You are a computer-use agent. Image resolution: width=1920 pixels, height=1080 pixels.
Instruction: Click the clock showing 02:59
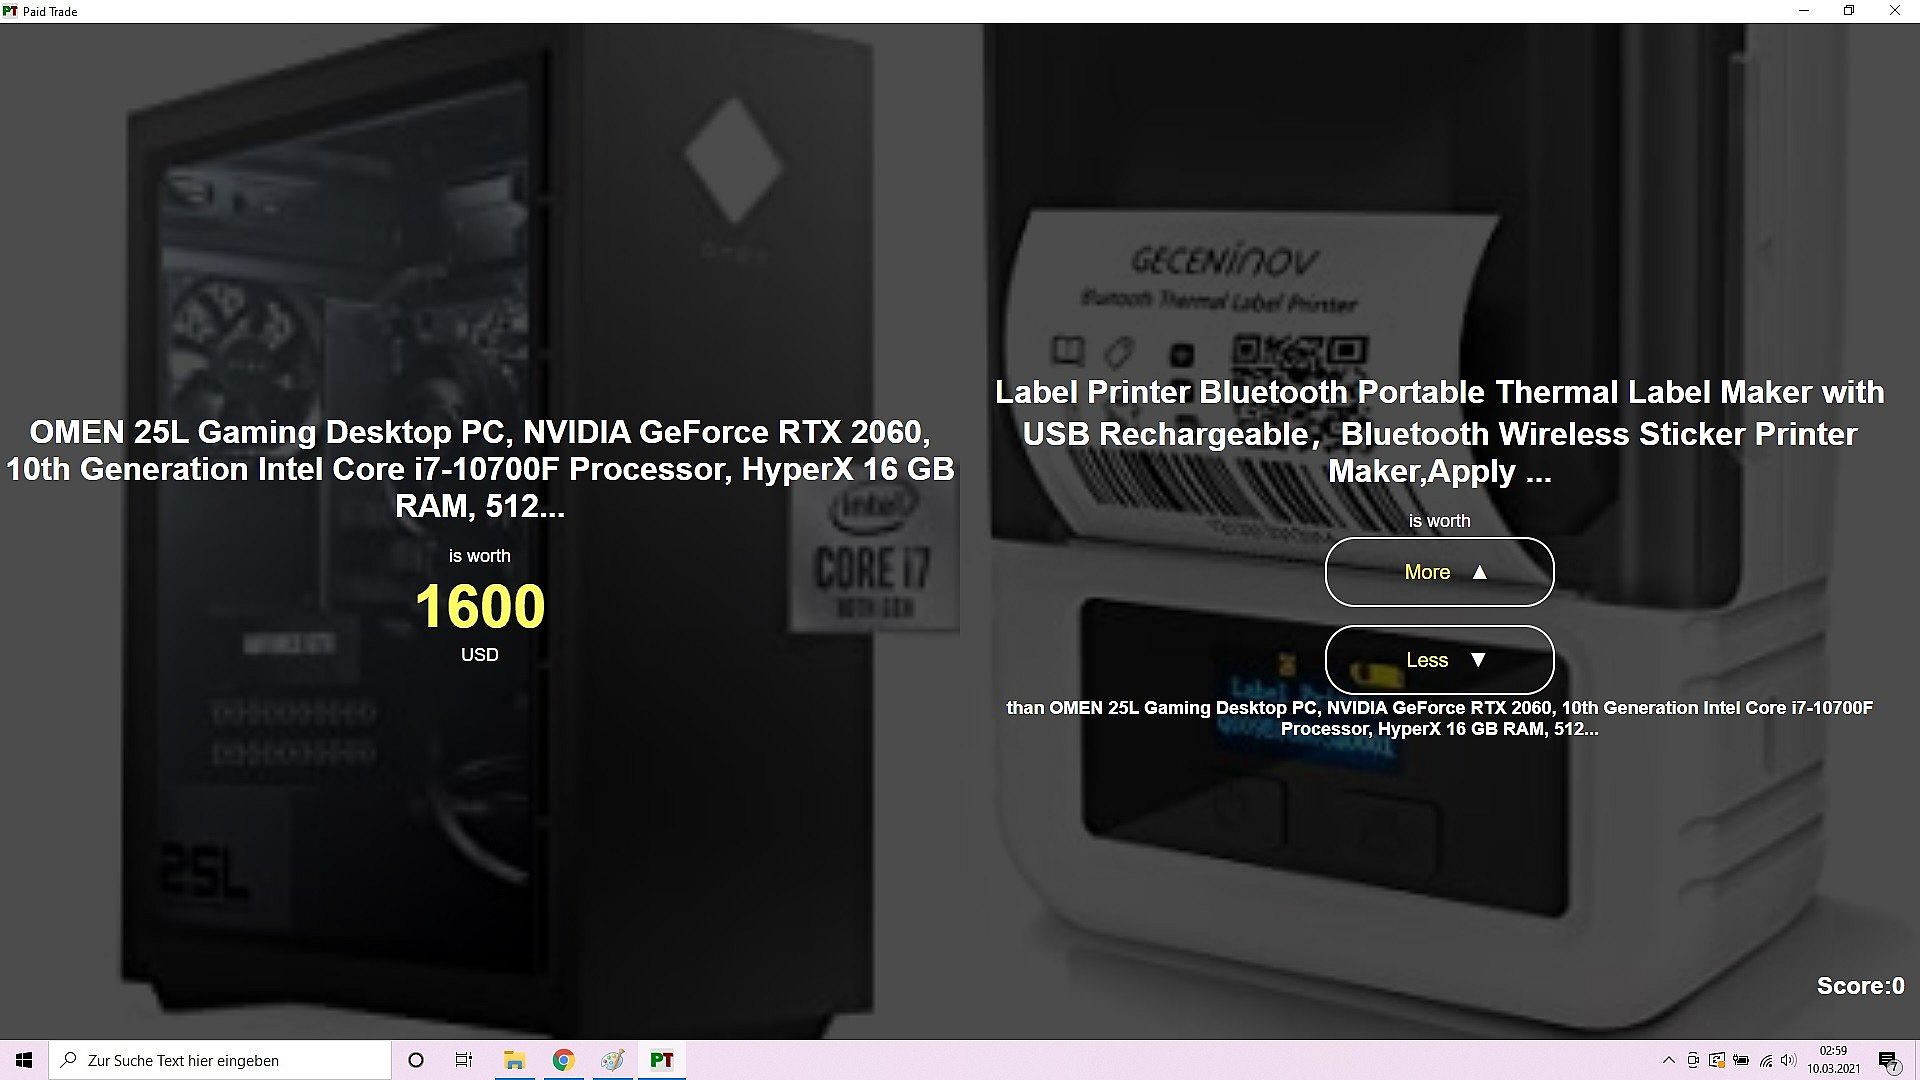click(1833, 1060)
